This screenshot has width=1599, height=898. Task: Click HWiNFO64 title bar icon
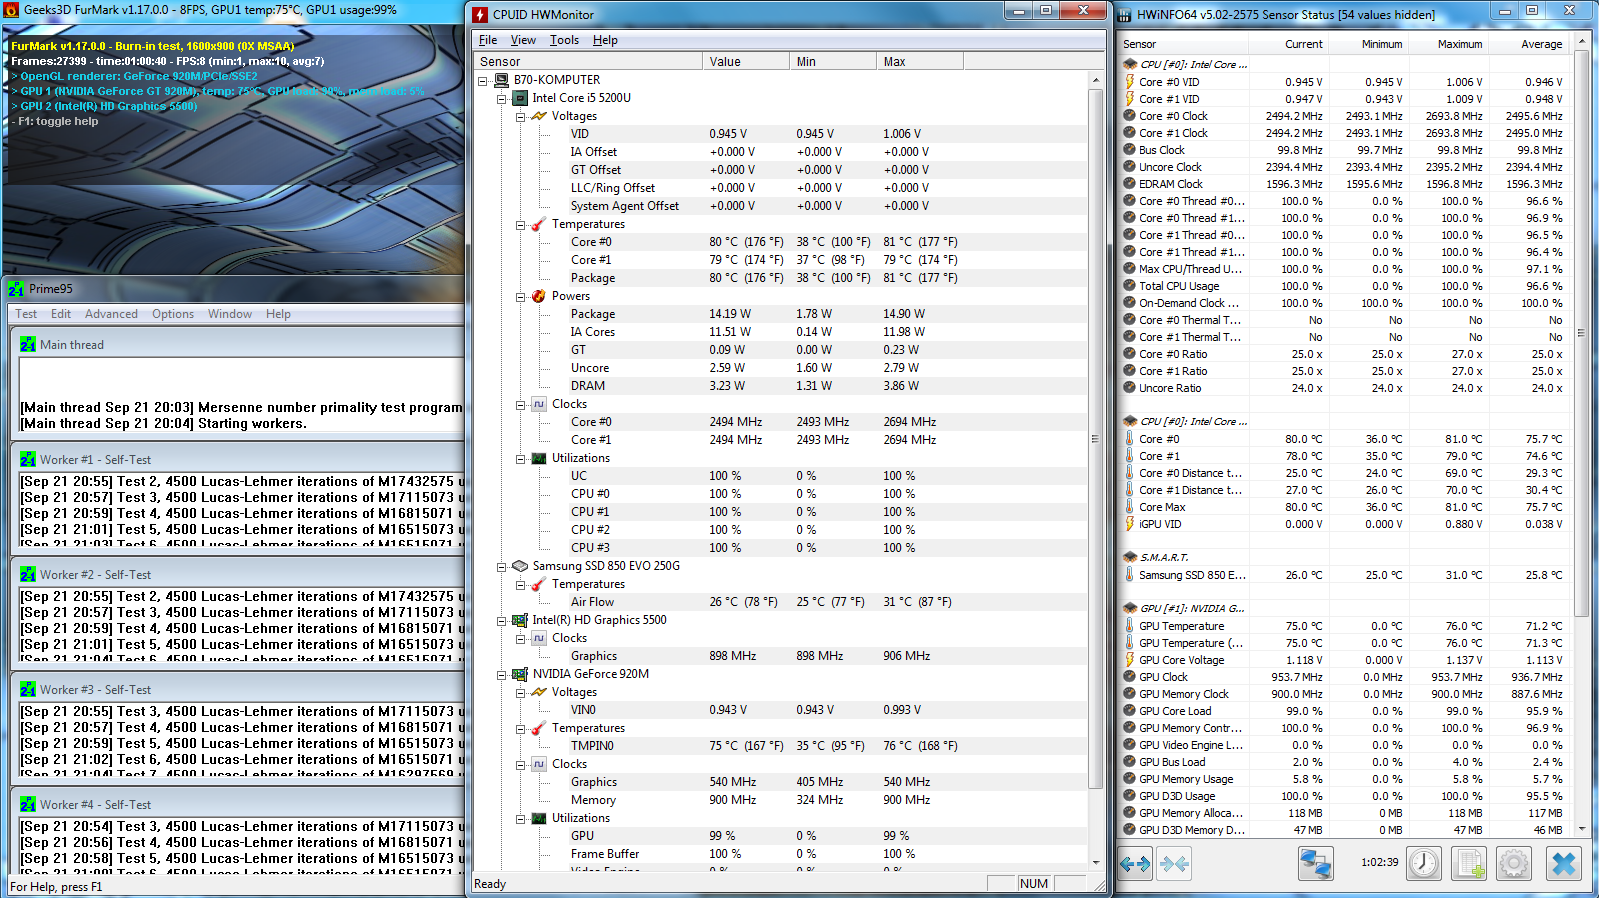coord(1125,14)
